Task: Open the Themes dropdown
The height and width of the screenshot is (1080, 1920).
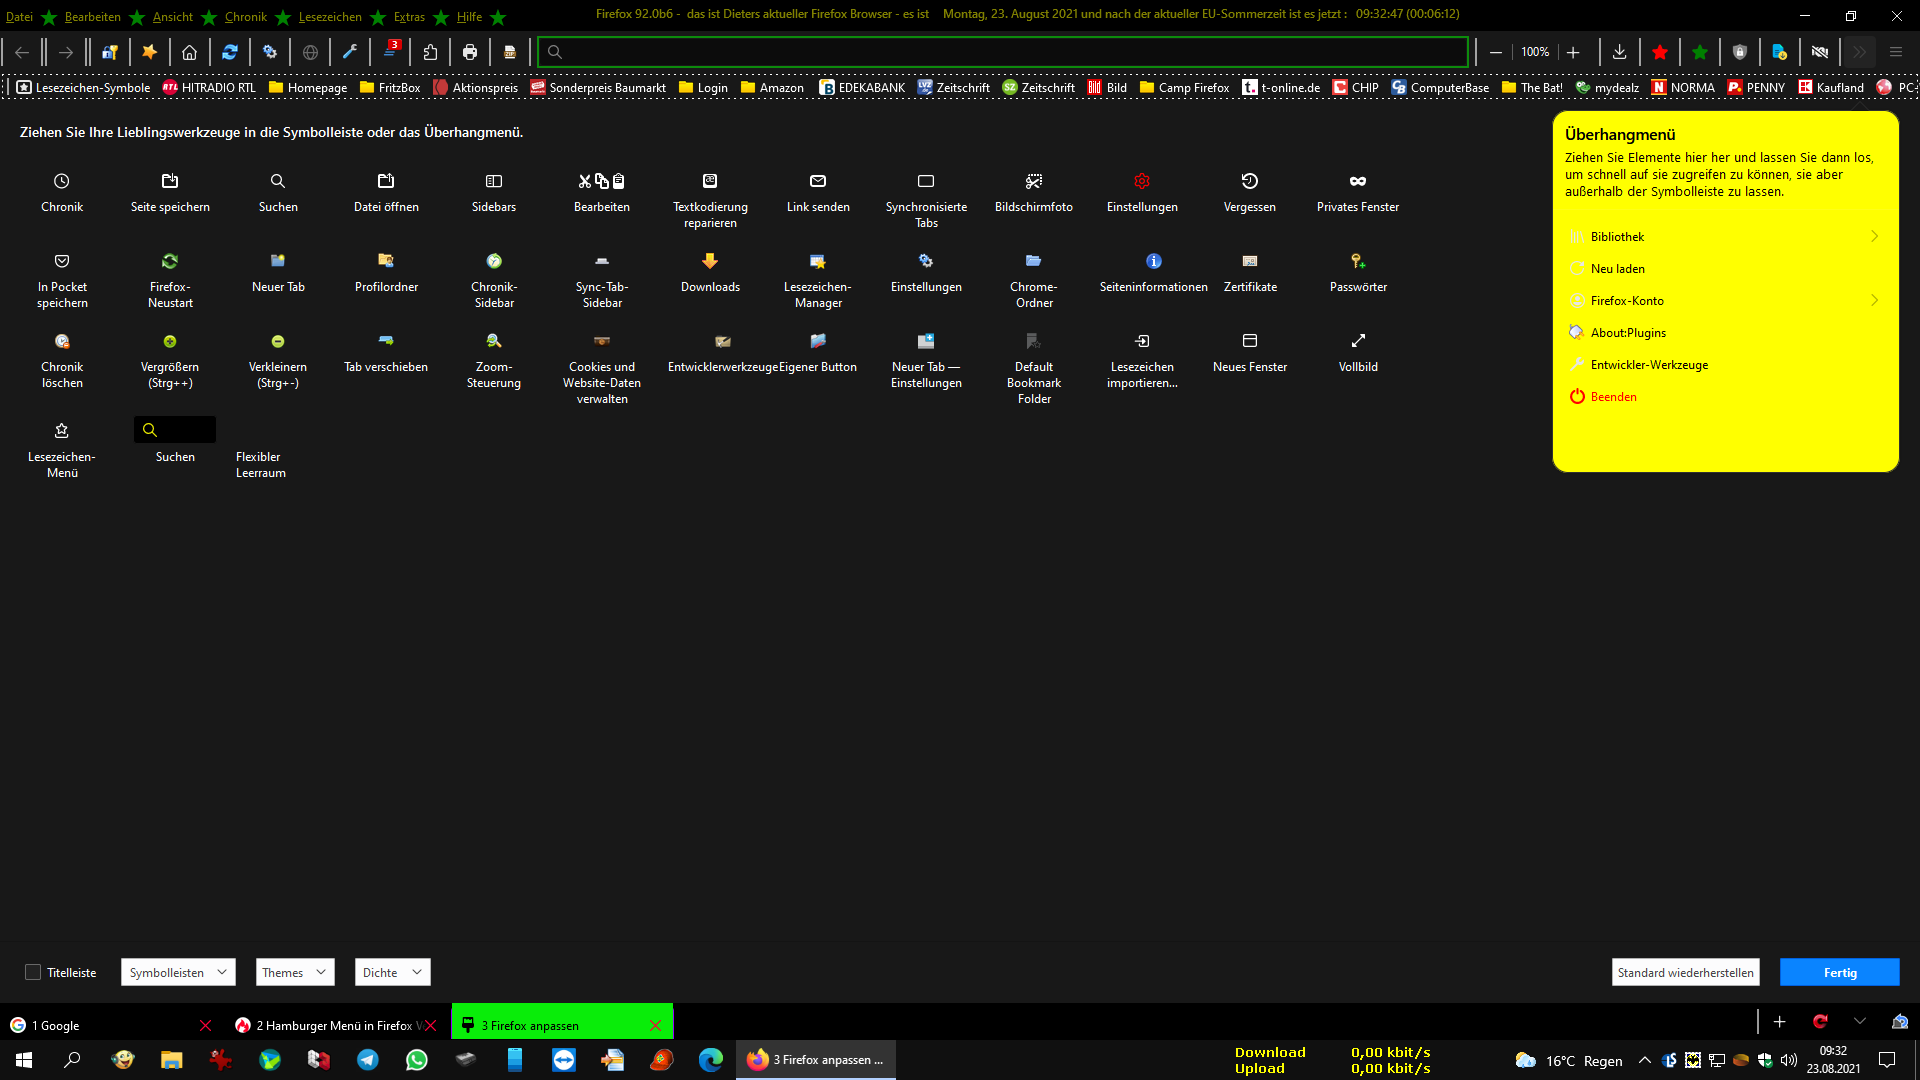Action: coord(294,972)
